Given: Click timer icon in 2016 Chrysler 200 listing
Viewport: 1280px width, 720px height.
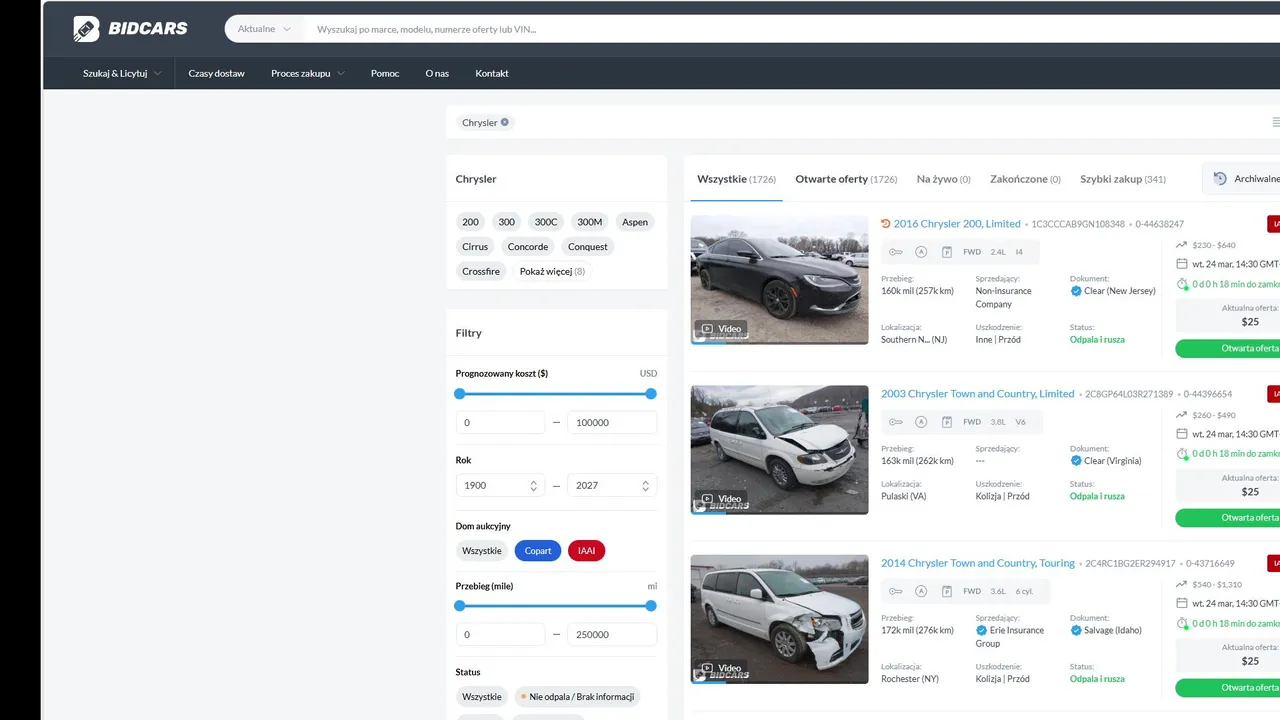Looking at the screenshot, I should click(1182, 284).
